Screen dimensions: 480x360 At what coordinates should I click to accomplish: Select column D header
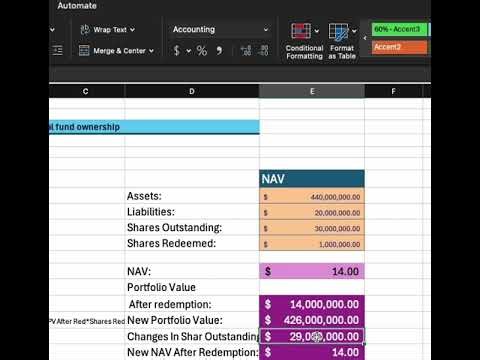[192, 91]
